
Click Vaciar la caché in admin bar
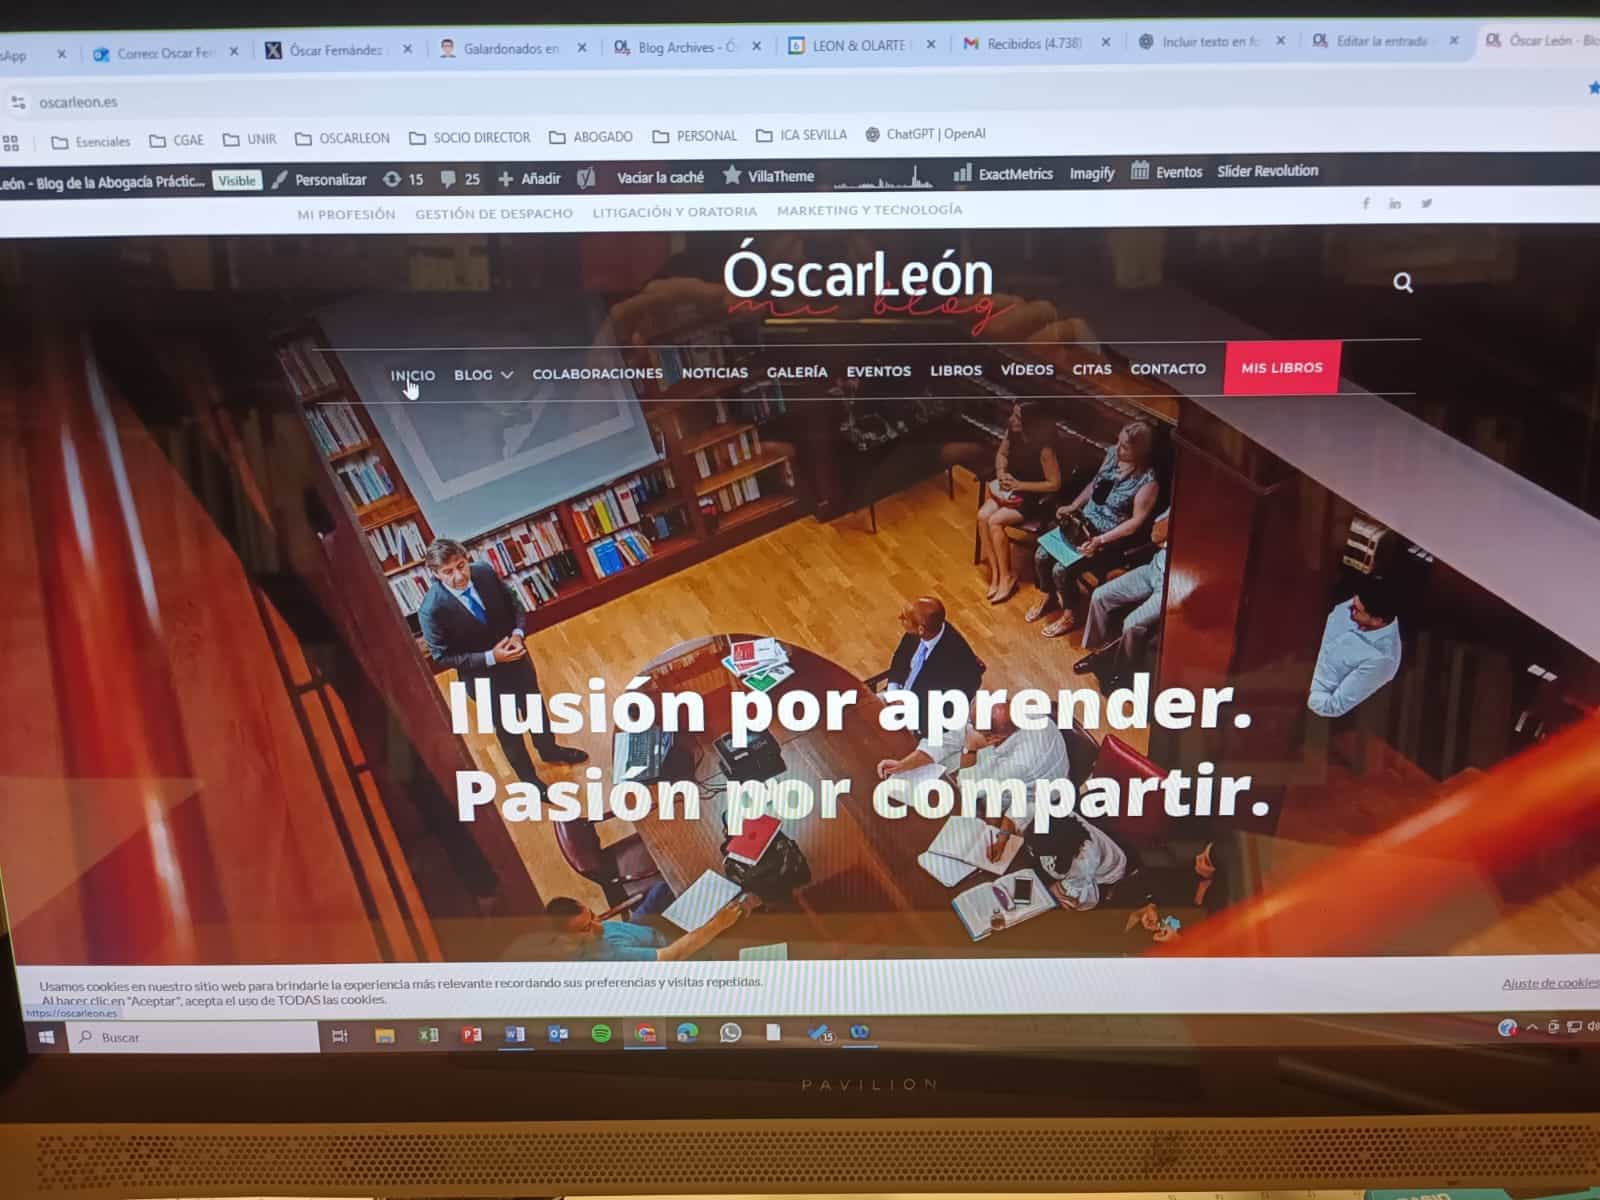pos(660,177)
